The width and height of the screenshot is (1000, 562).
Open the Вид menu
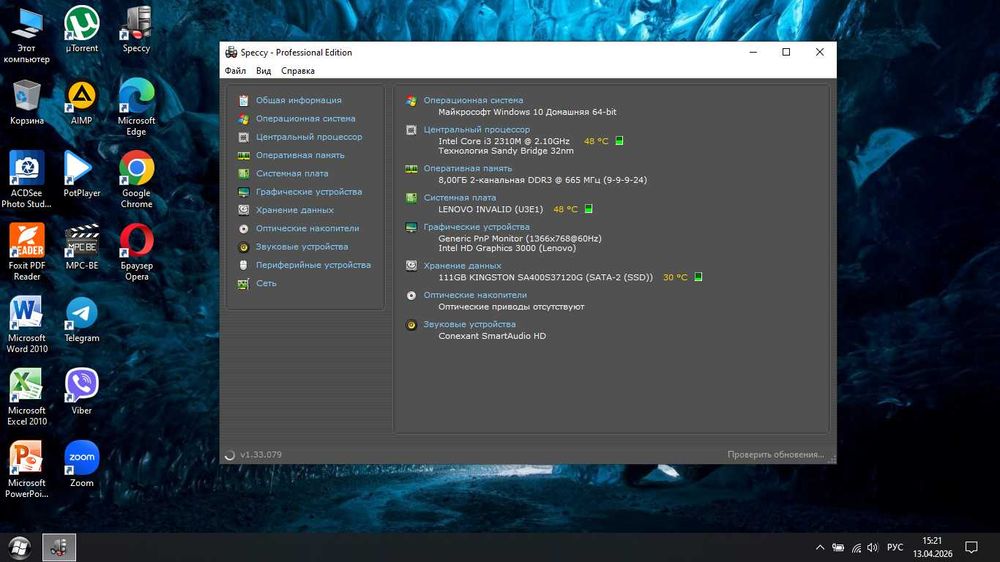pos(263,71)
